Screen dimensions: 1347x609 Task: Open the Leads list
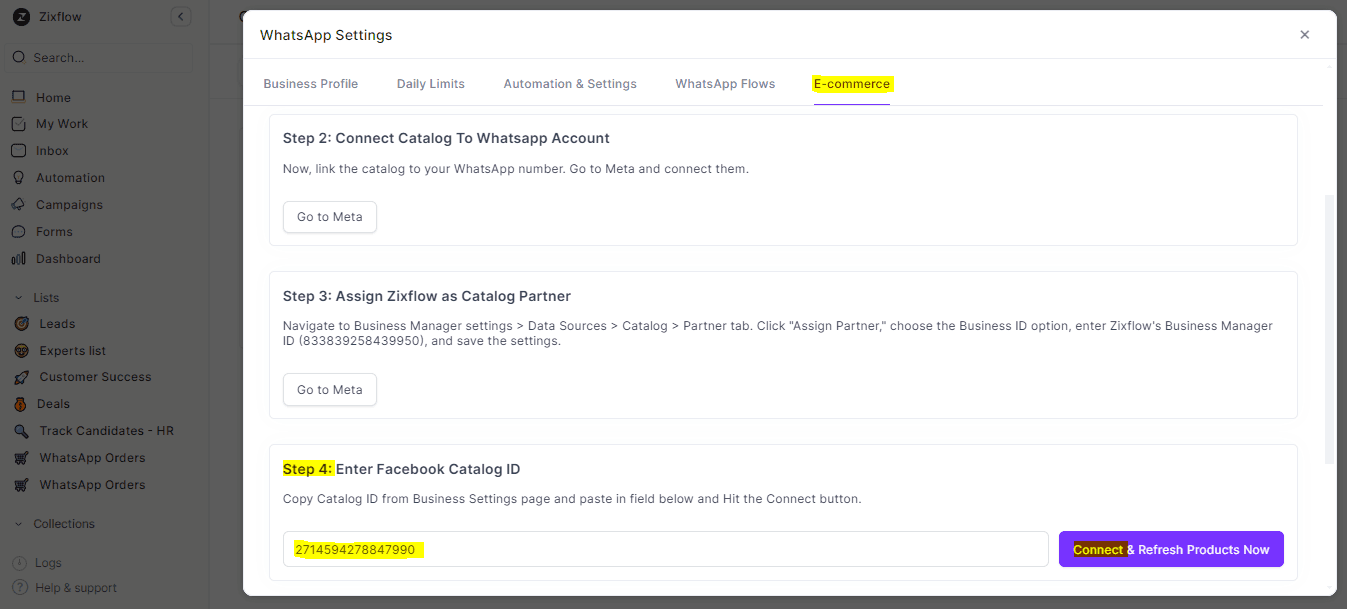[x=57, y=324]
